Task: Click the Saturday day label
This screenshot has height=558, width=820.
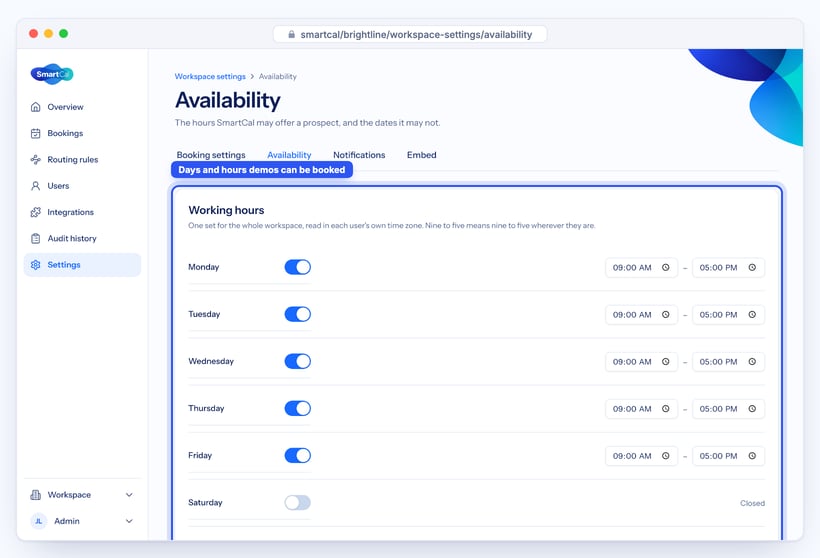Action: (x=205, y=503)
